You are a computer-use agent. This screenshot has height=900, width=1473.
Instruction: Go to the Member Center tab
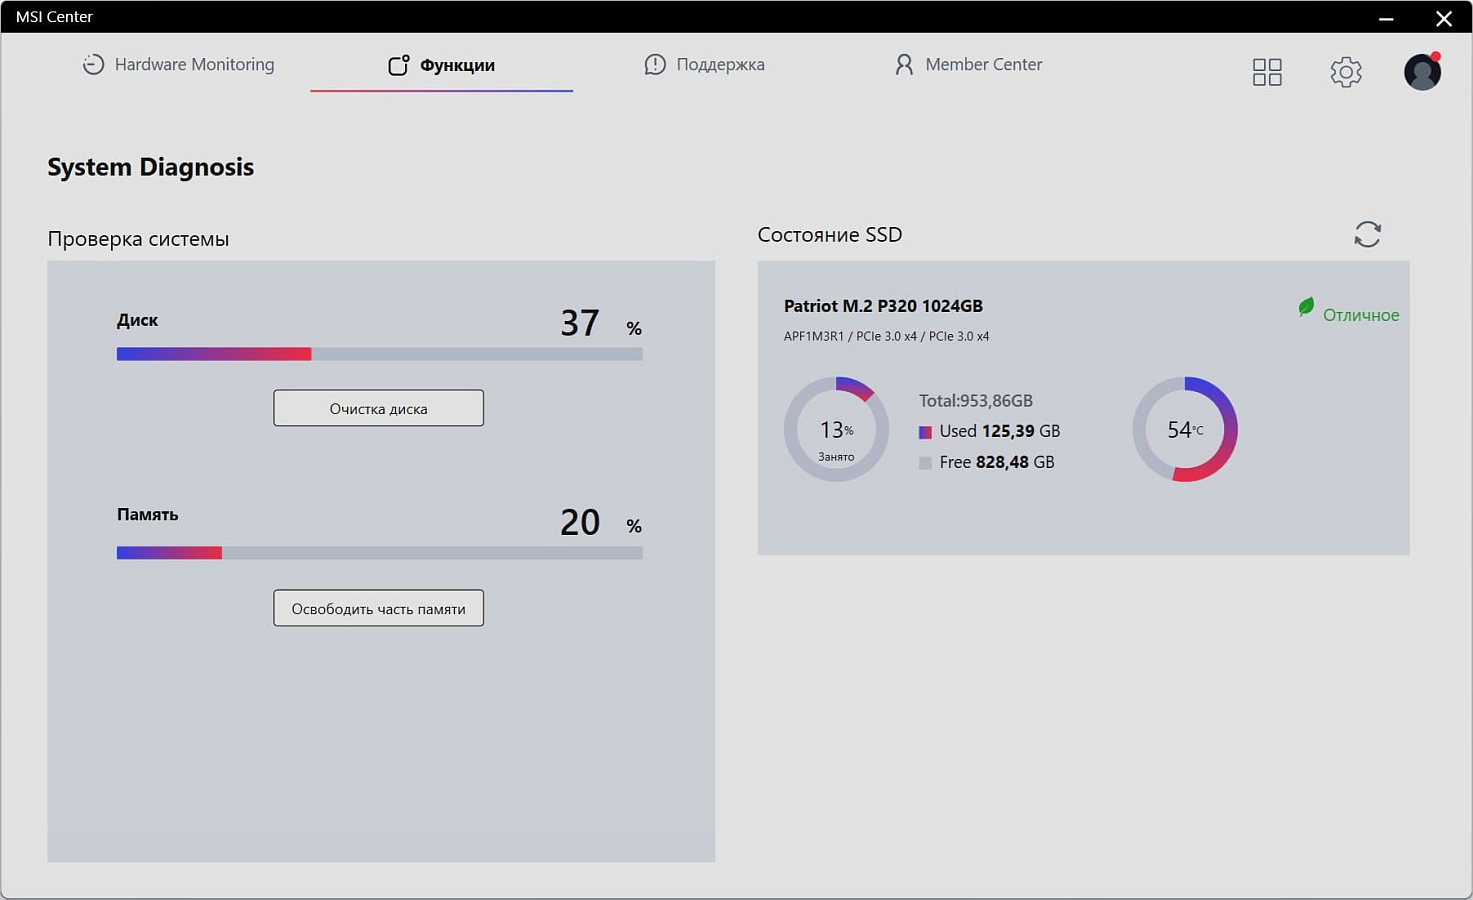pyautogui.click(x=968, y=64)
